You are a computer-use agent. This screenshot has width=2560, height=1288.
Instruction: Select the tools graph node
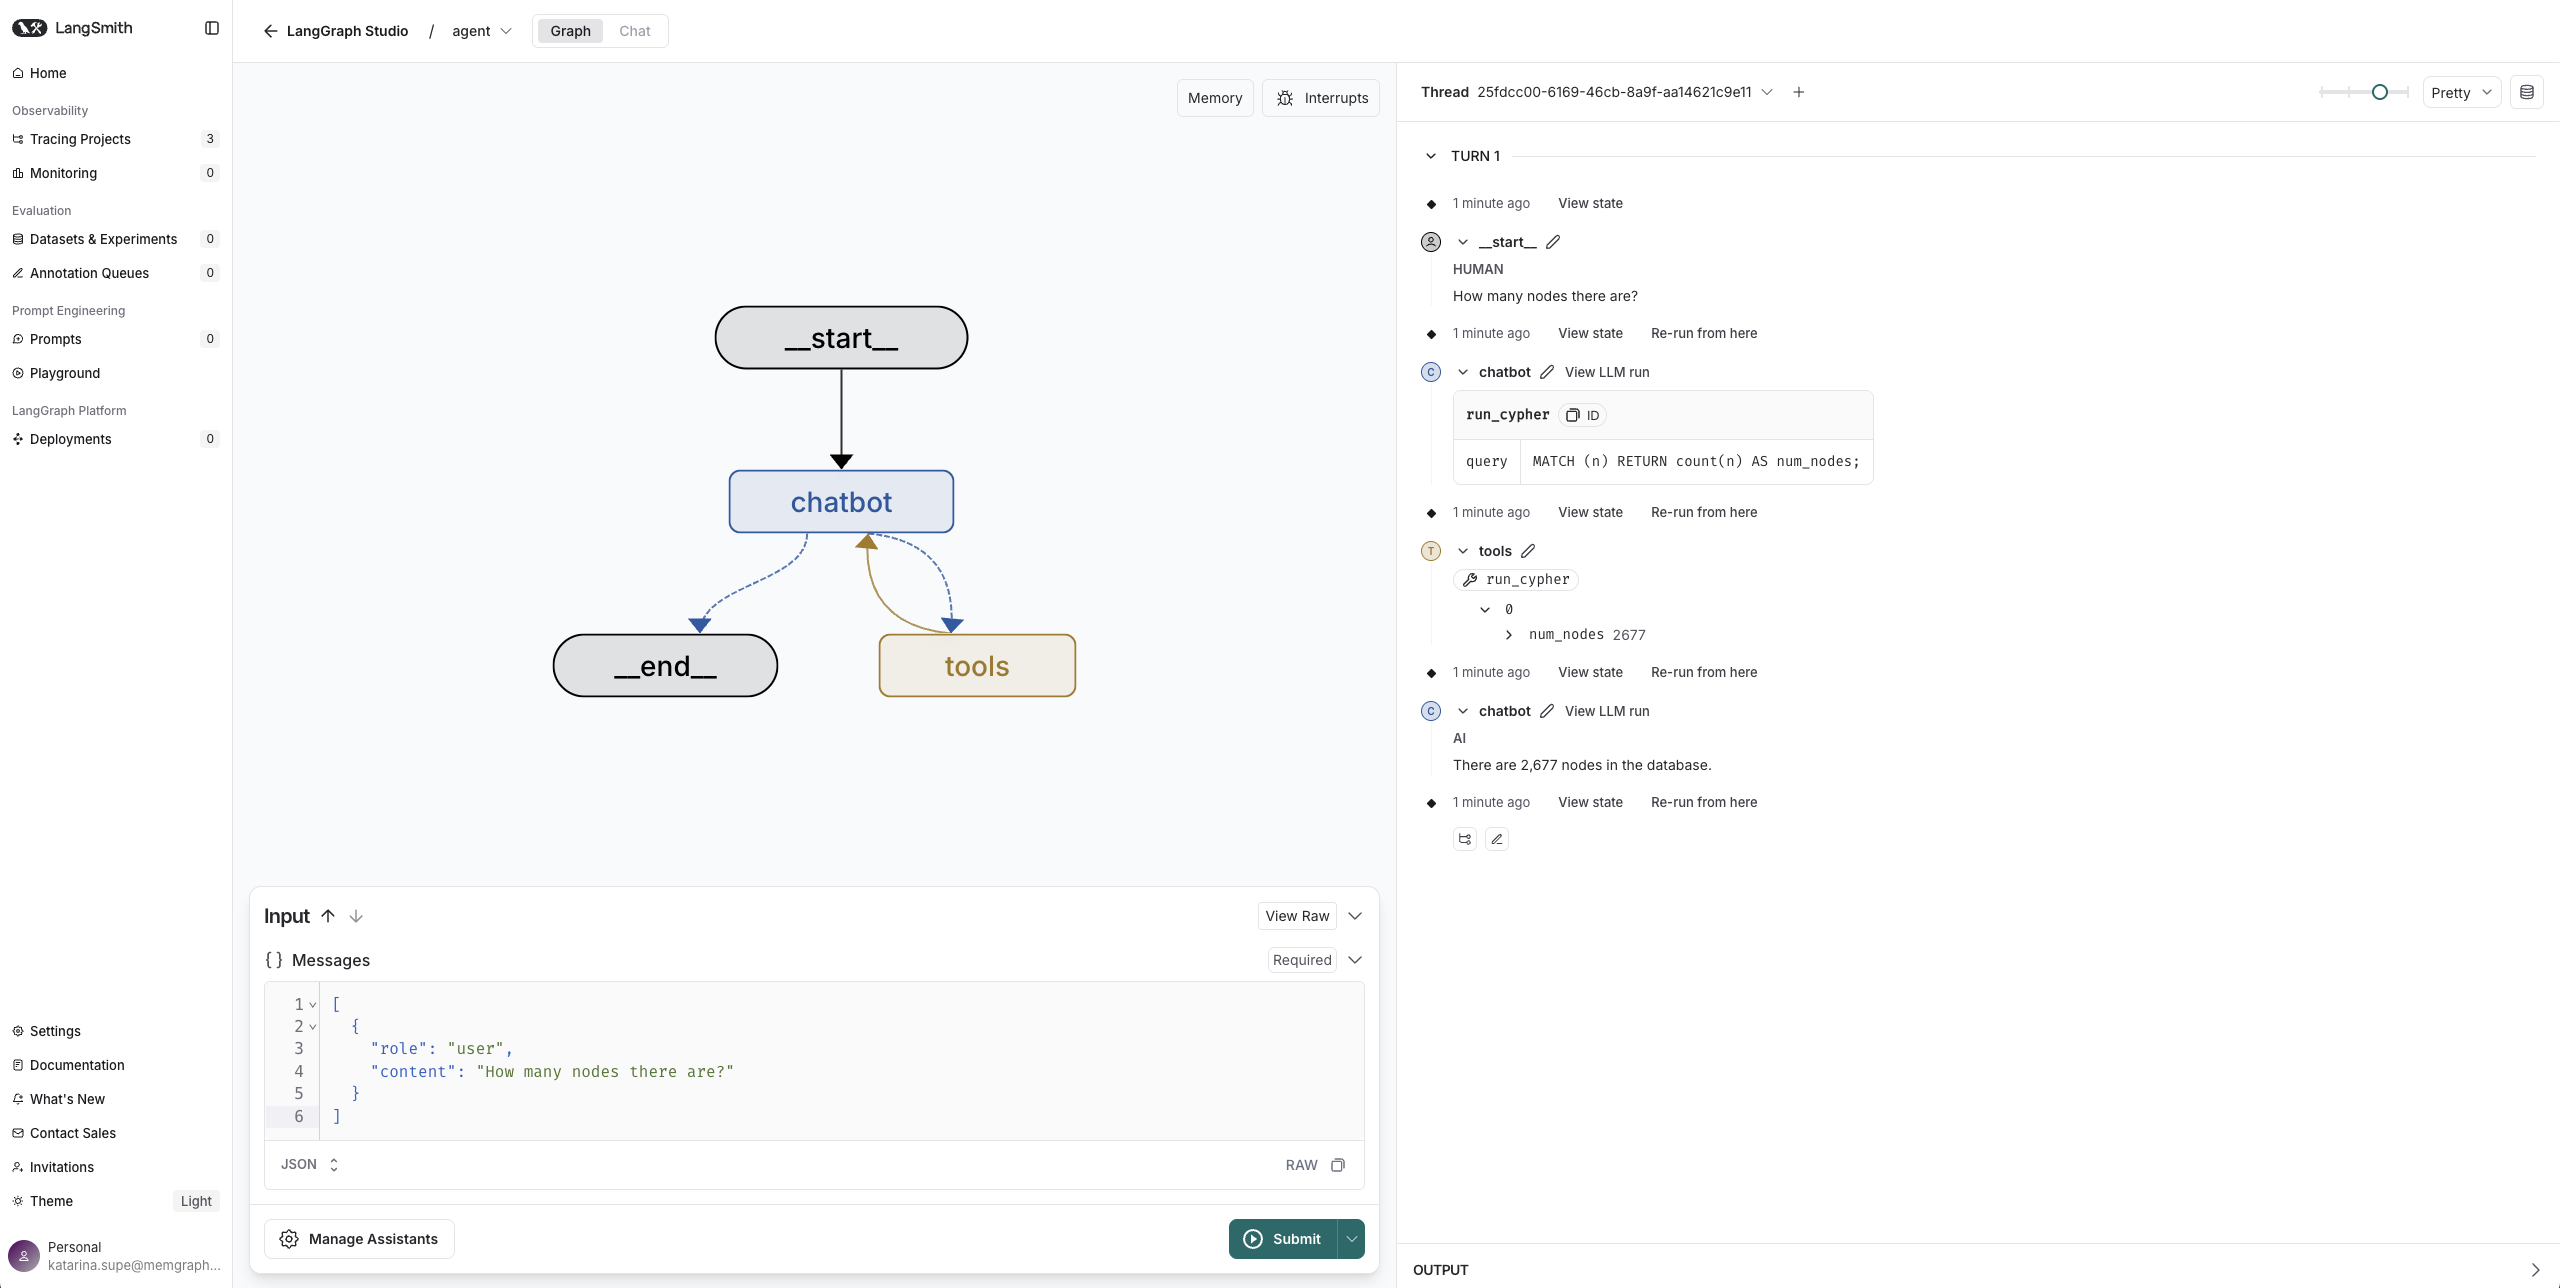[977, 666]
